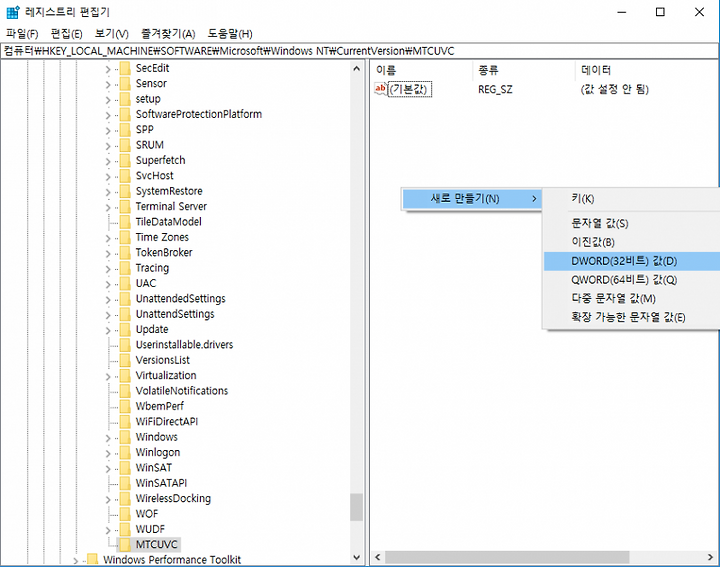Click the setup folder icon
This screenshot has height=567, width=720.
click(125, 99)
